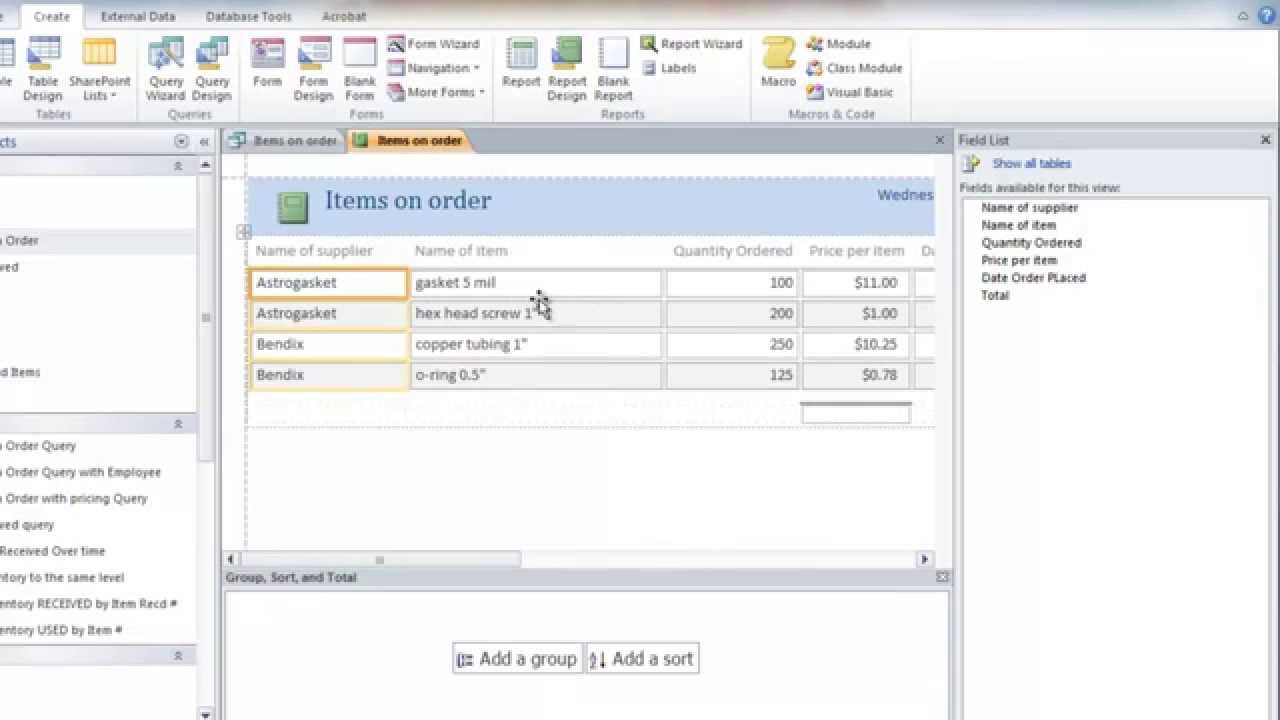Select the first Items on order tab
This screenshot has width=1280, height=720.
(285, 141)
